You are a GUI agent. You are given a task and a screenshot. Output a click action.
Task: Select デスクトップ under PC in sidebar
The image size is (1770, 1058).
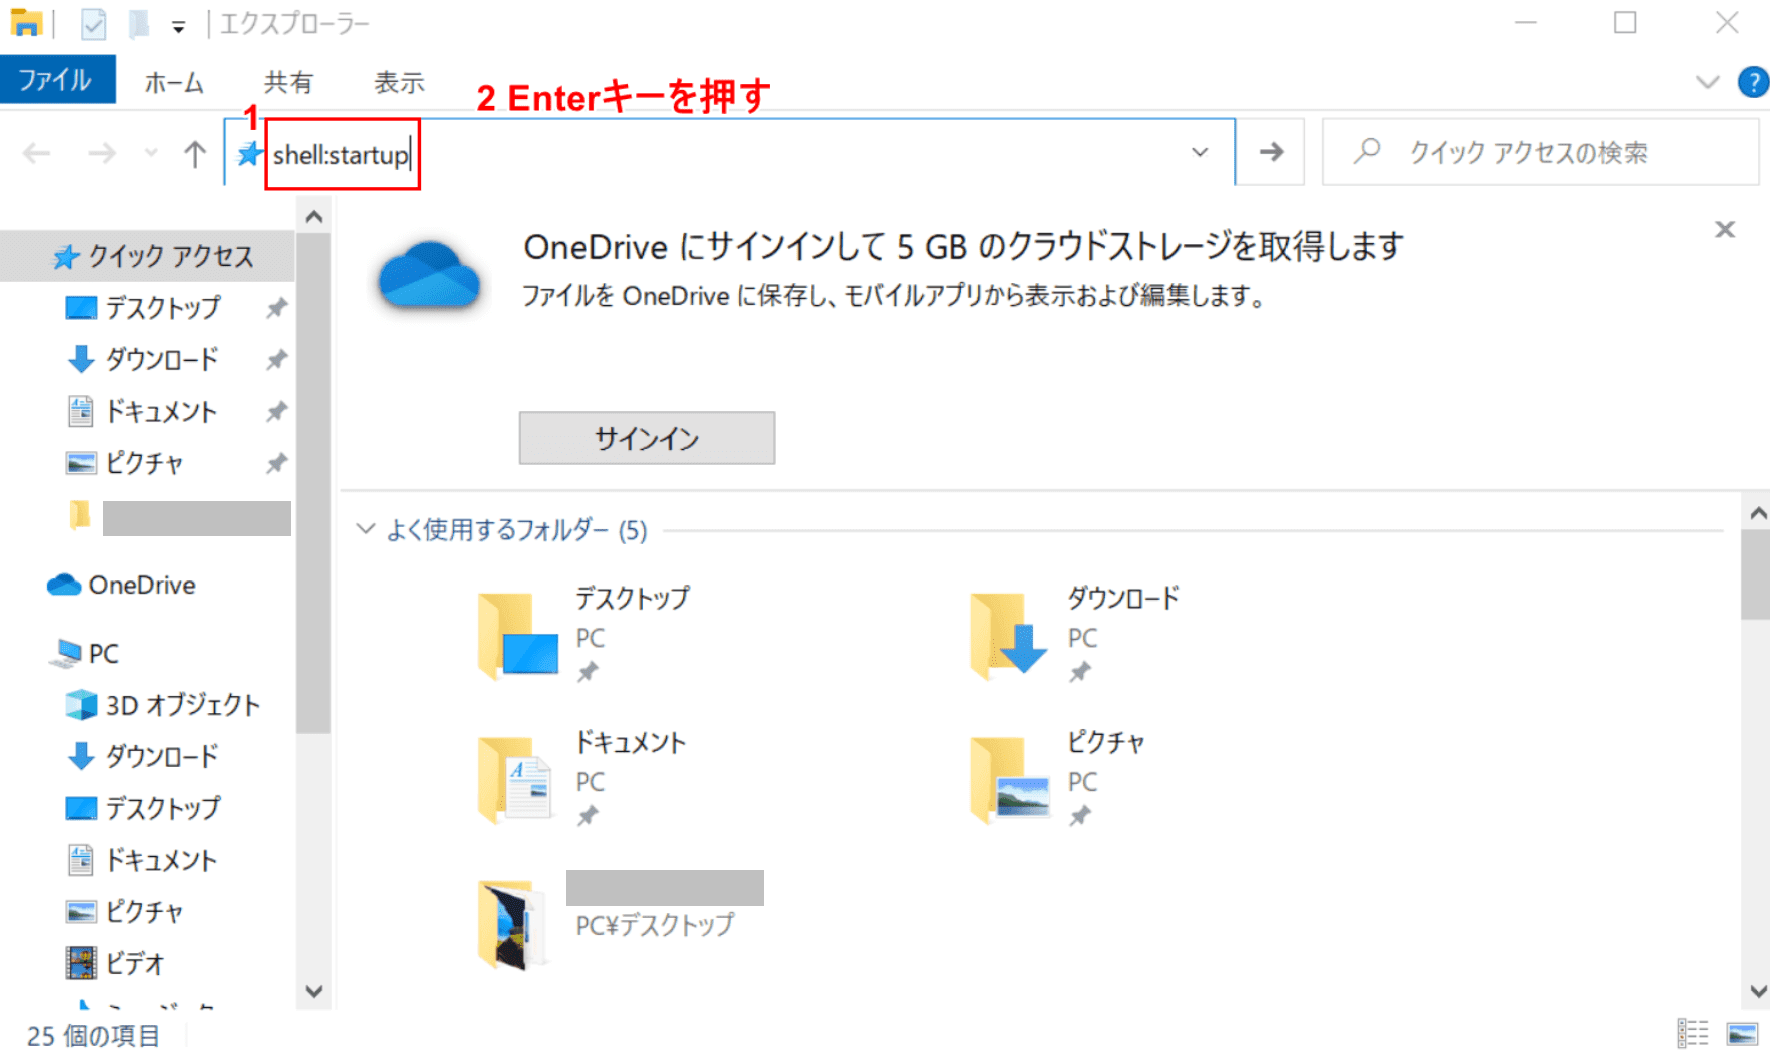(142, 808)
